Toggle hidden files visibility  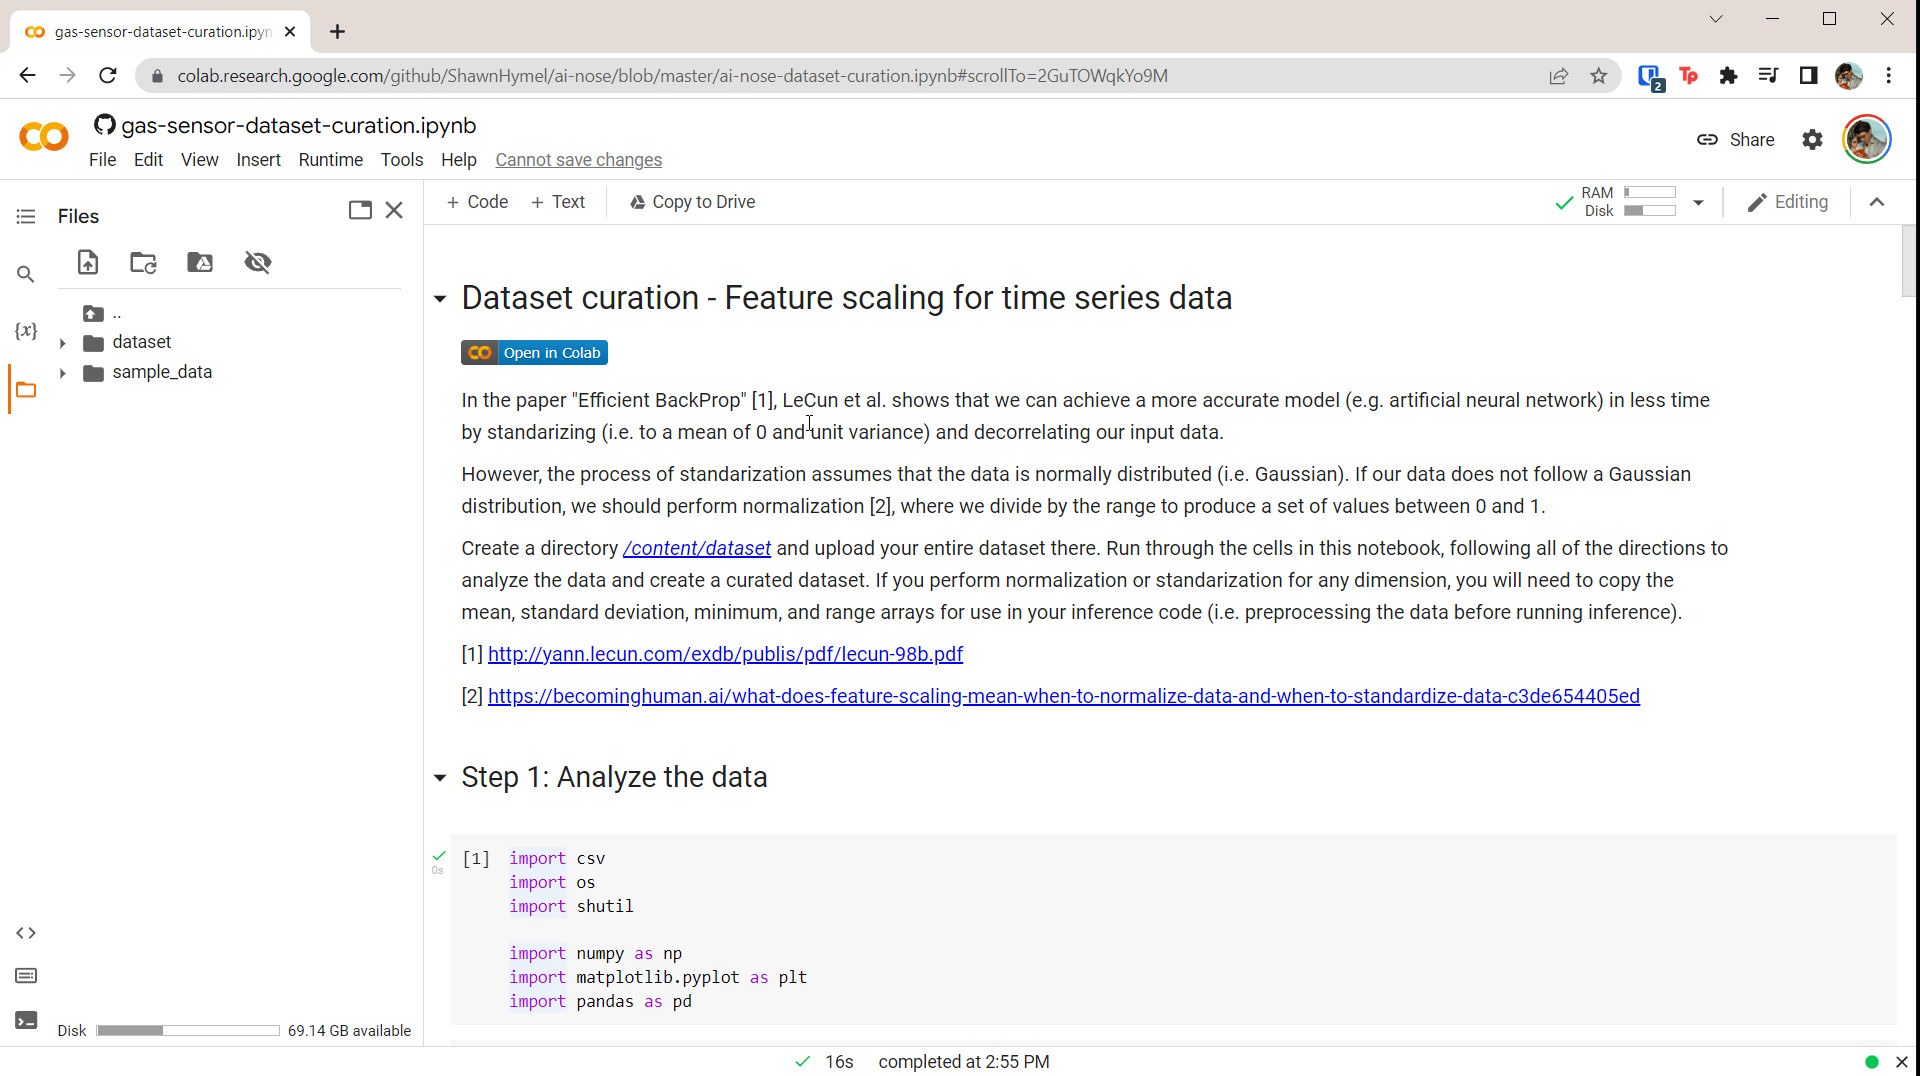pyautogui.click(x=258, y=263)
